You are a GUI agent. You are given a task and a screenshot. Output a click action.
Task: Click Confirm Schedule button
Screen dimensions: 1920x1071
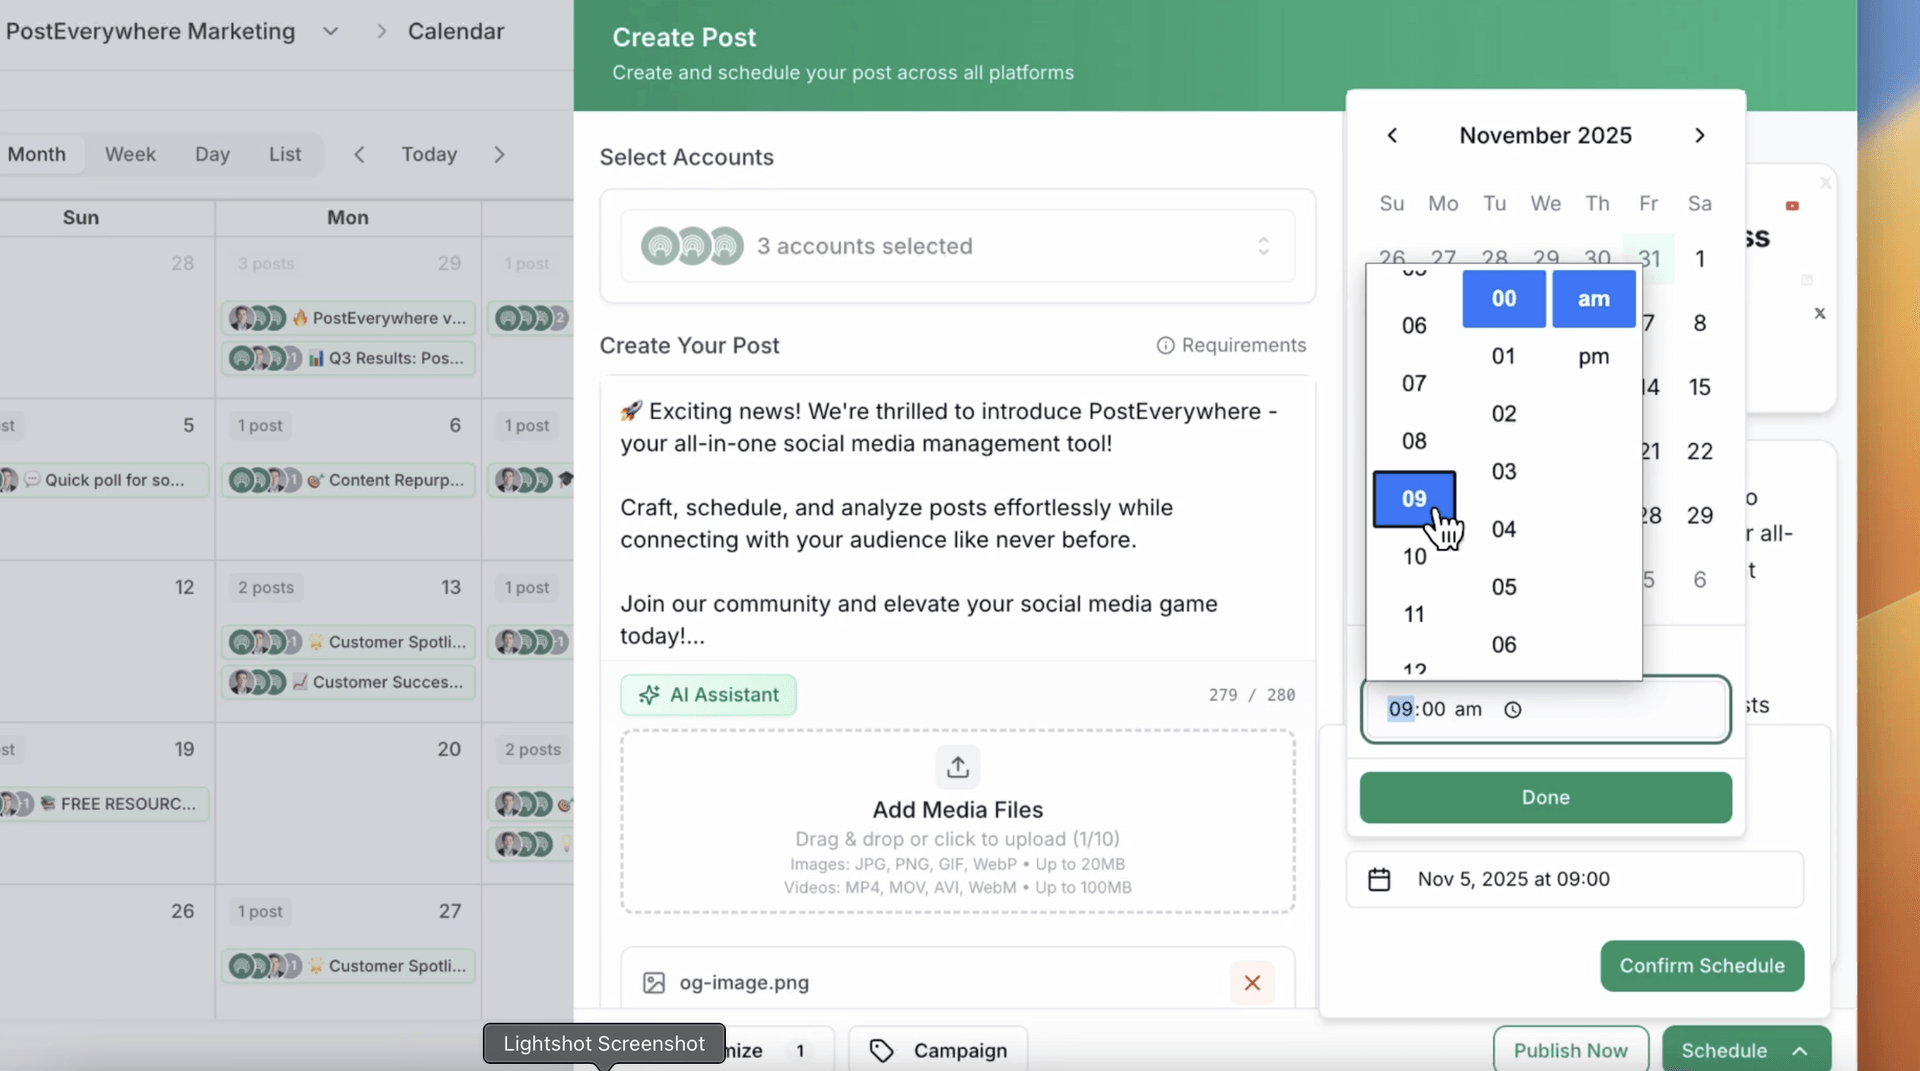pos(1701,966)
